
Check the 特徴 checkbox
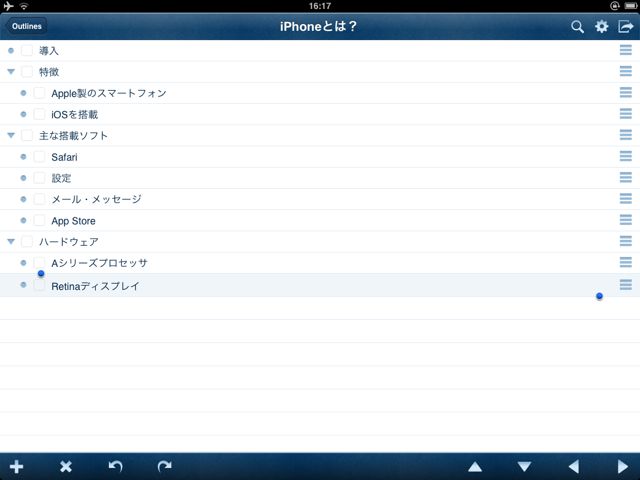[27, 72]
